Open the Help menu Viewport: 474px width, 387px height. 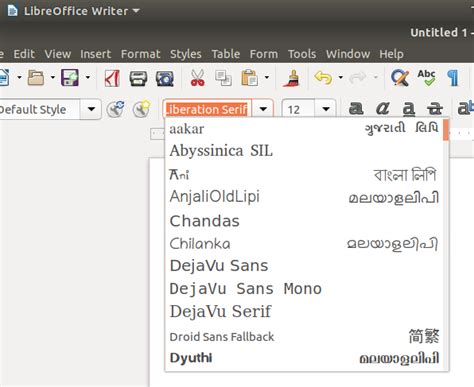[x=391, y=54]
